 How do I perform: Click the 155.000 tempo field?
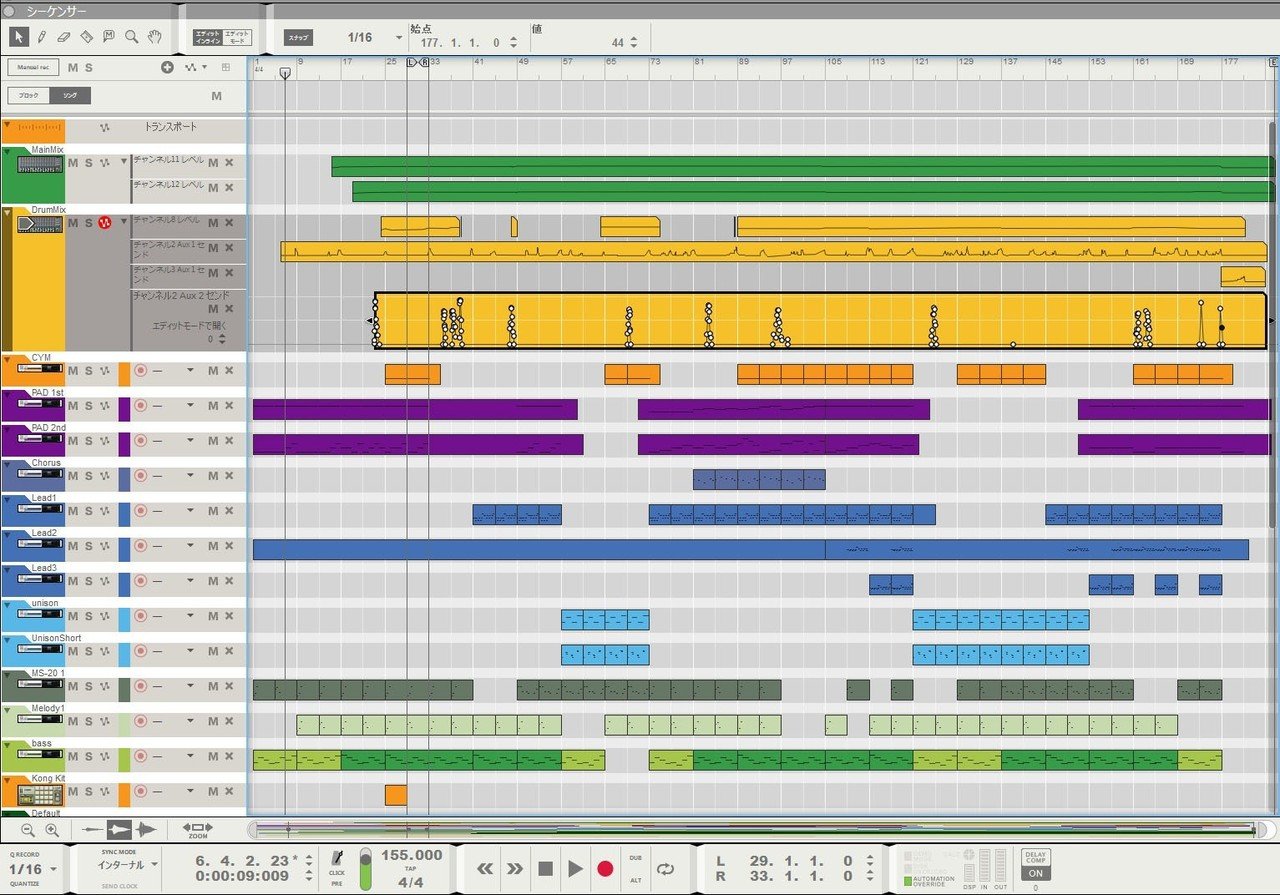pos(411,855)
